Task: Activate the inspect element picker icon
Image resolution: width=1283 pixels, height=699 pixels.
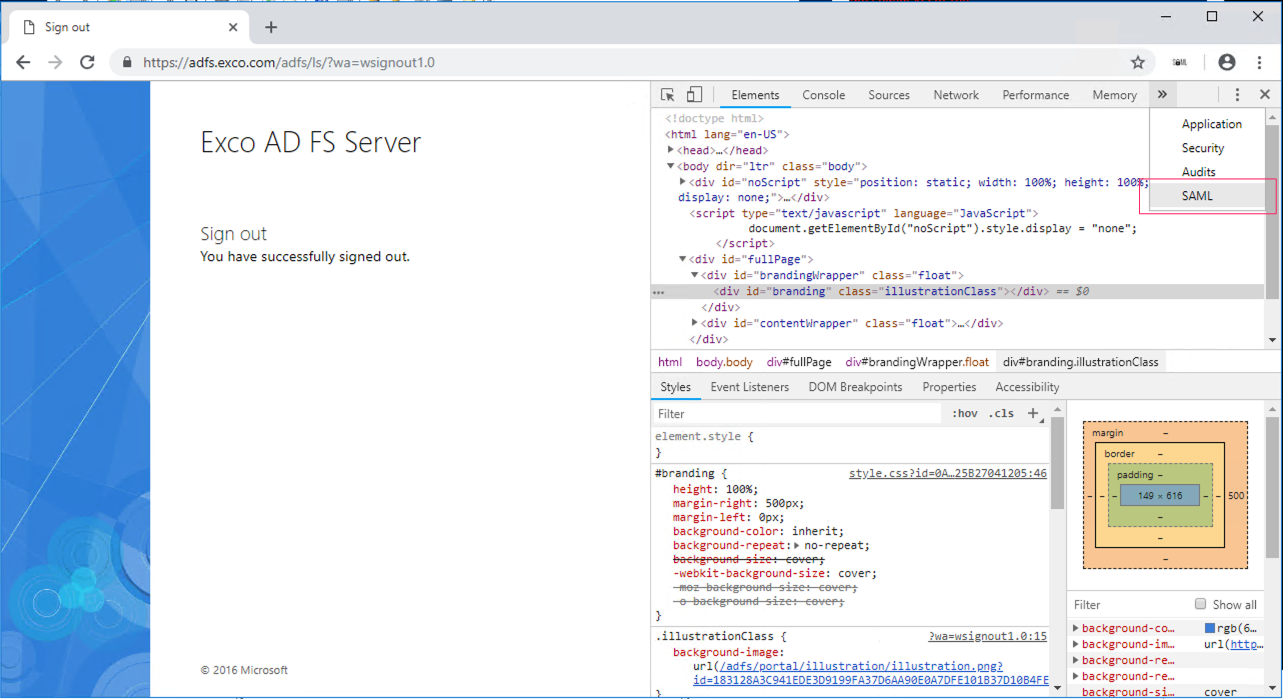Action: point(668,95)
